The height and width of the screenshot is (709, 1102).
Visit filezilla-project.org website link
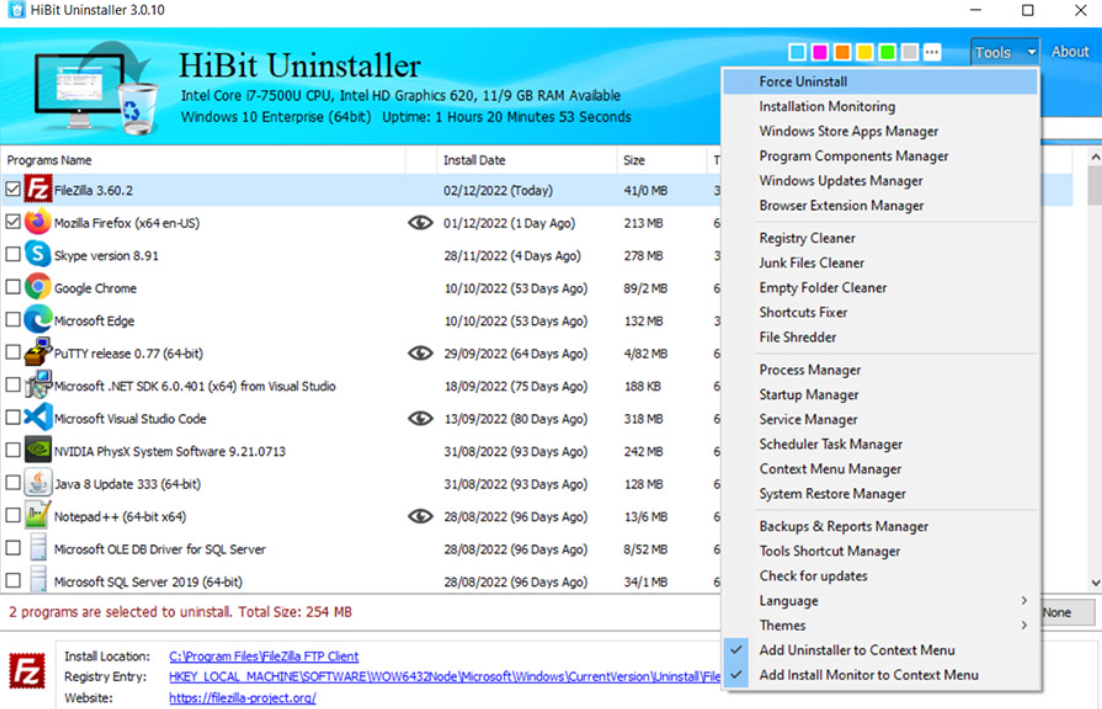click(242, 698)
